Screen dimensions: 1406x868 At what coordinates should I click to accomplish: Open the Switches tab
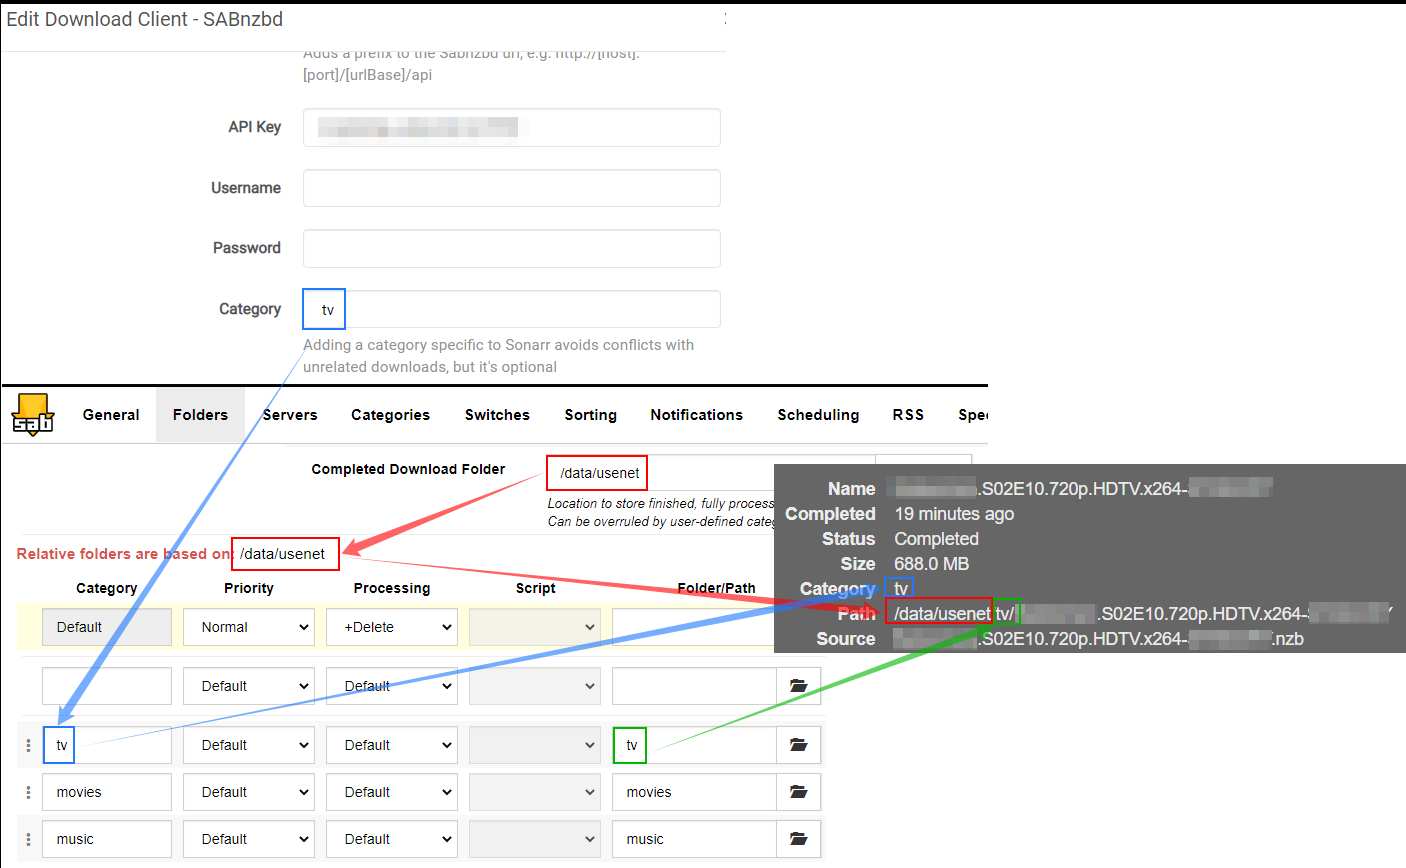coord(497,415)
